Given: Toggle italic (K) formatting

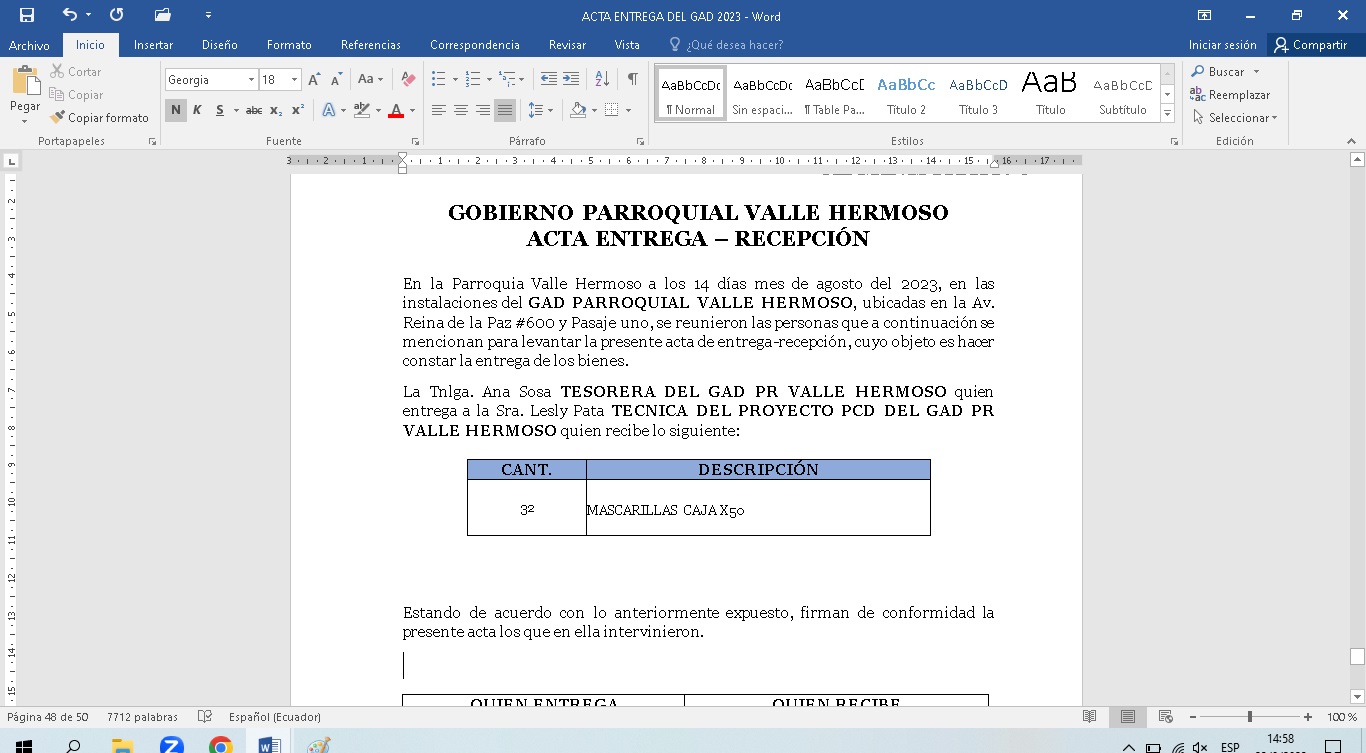Looking at the screenshot, I should click(x=197, y=110).
